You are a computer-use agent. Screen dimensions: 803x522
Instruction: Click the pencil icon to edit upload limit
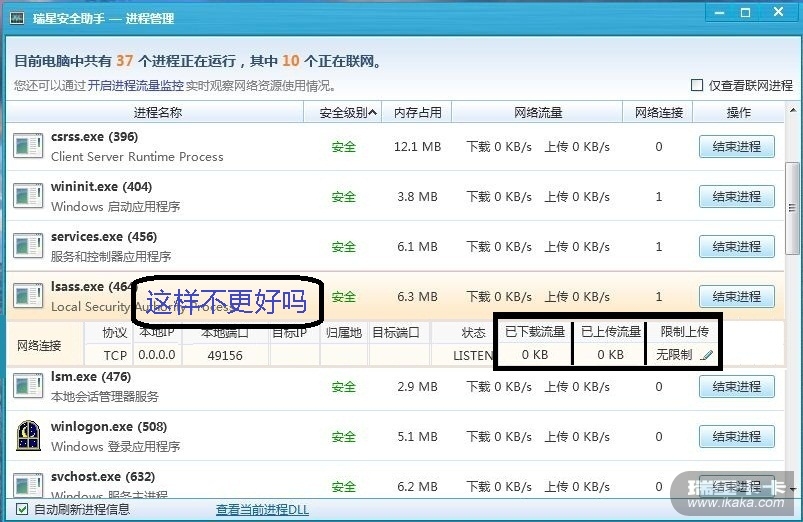[x=707, y=354]
